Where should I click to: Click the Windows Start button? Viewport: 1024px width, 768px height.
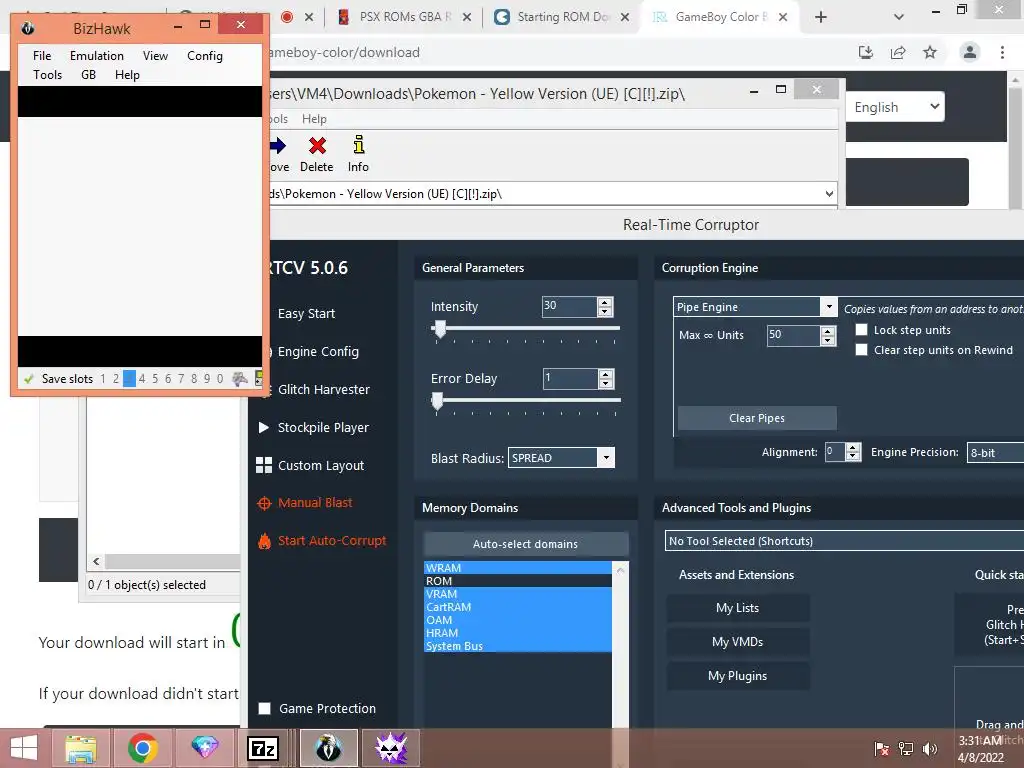(x=24, y=748)
